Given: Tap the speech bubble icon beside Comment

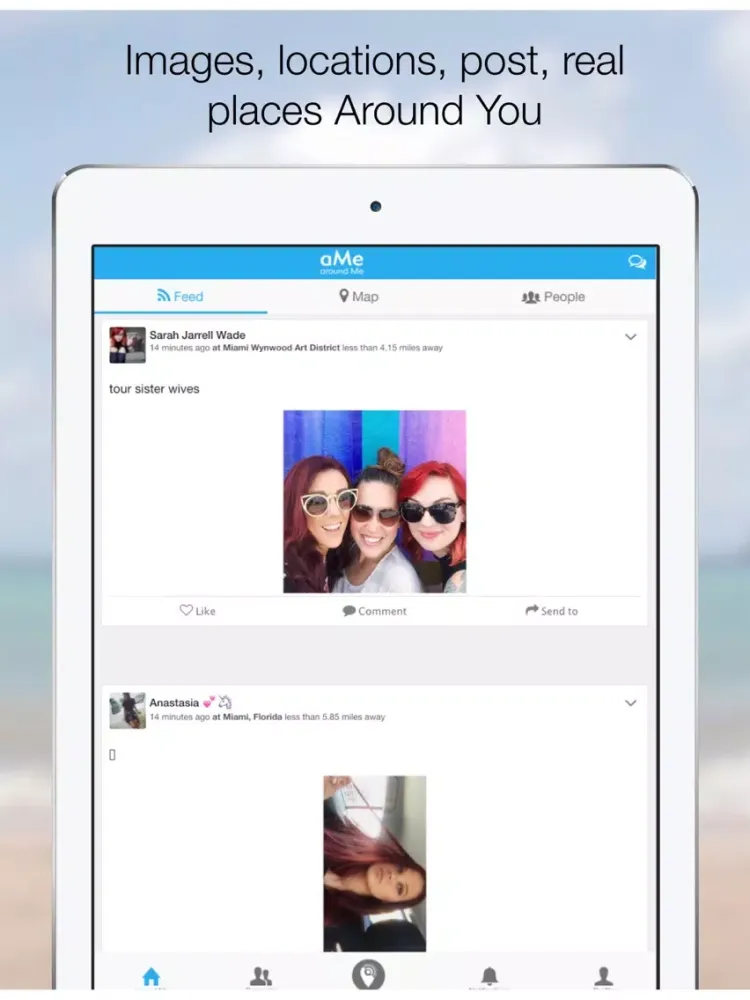Looking at the screenshot, I should 349,610.
